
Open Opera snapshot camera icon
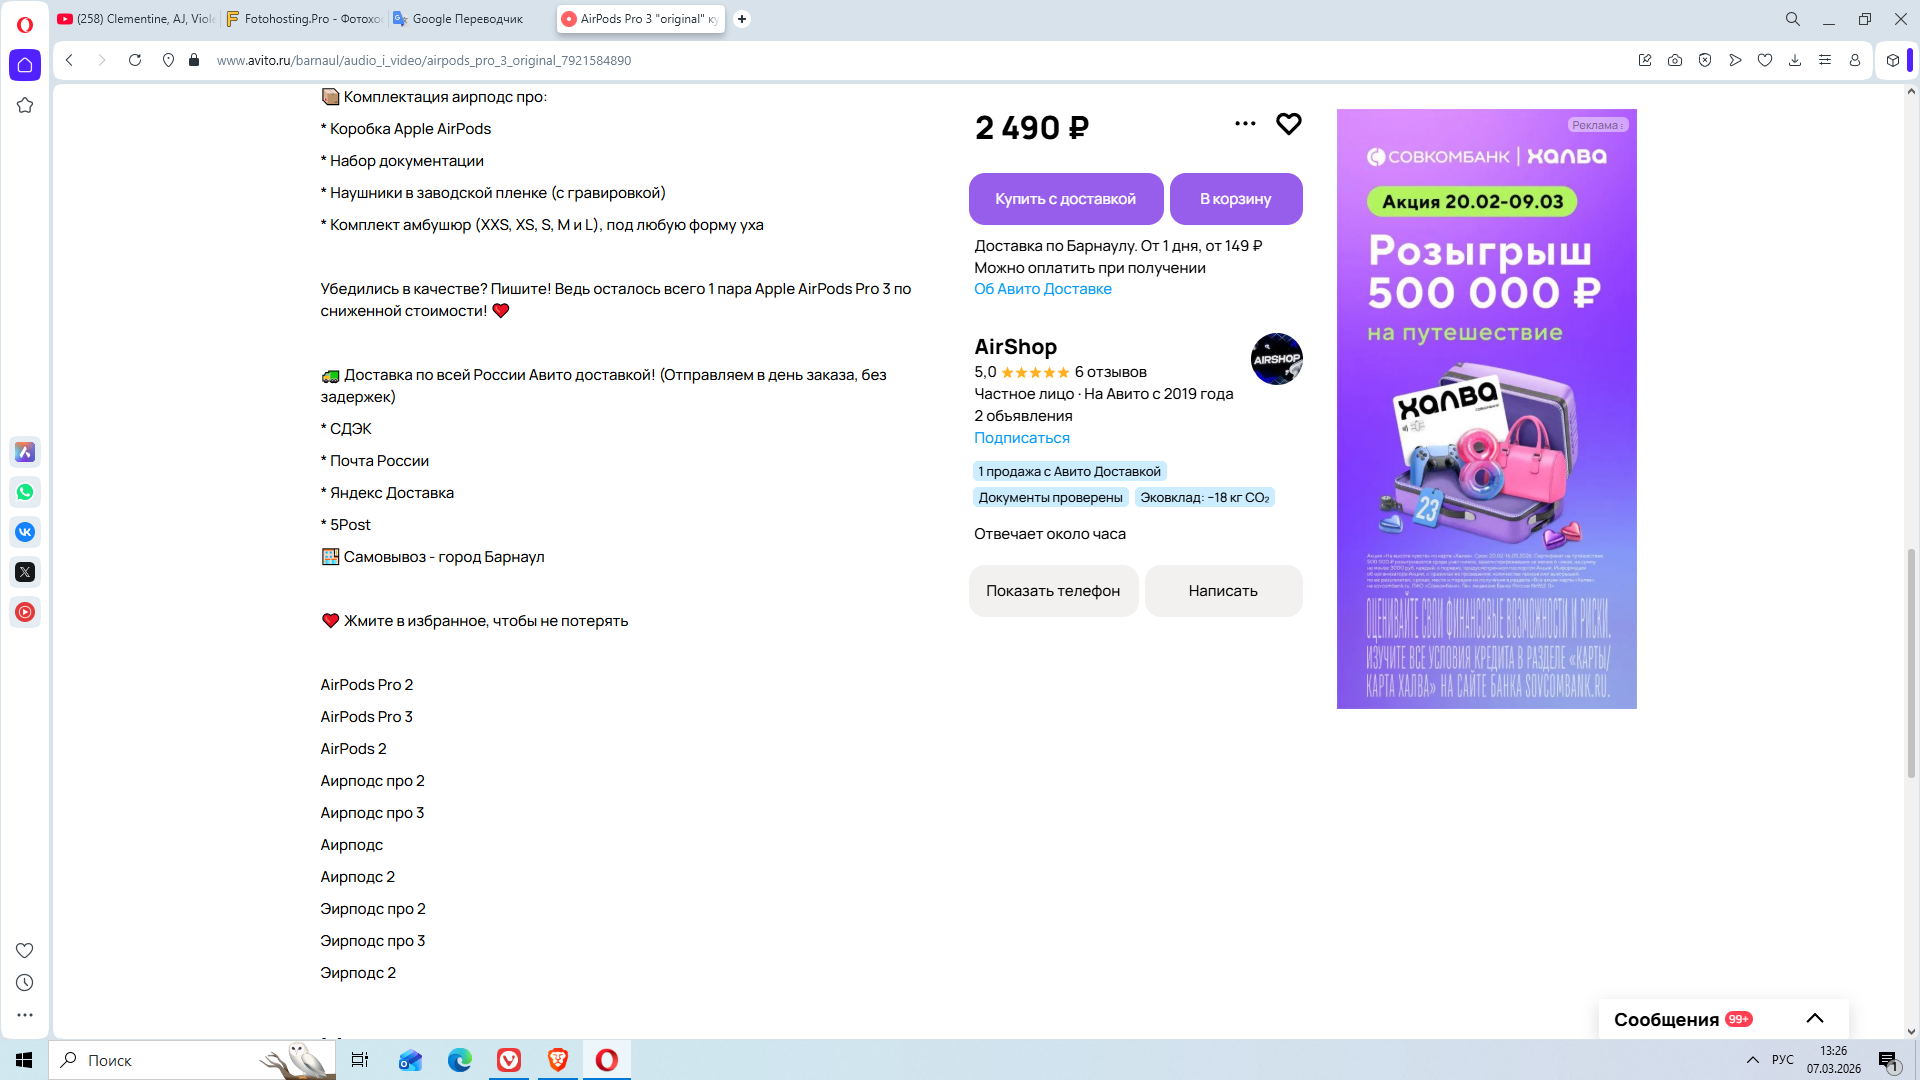1674,60
